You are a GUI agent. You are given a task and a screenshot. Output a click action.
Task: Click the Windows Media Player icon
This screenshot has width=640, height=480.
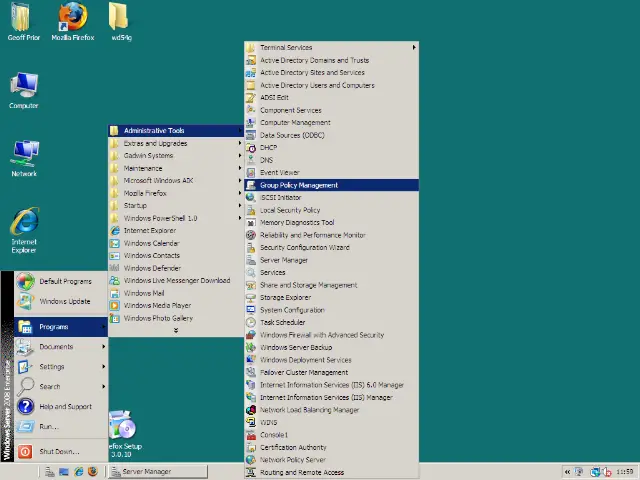(115, 306)
